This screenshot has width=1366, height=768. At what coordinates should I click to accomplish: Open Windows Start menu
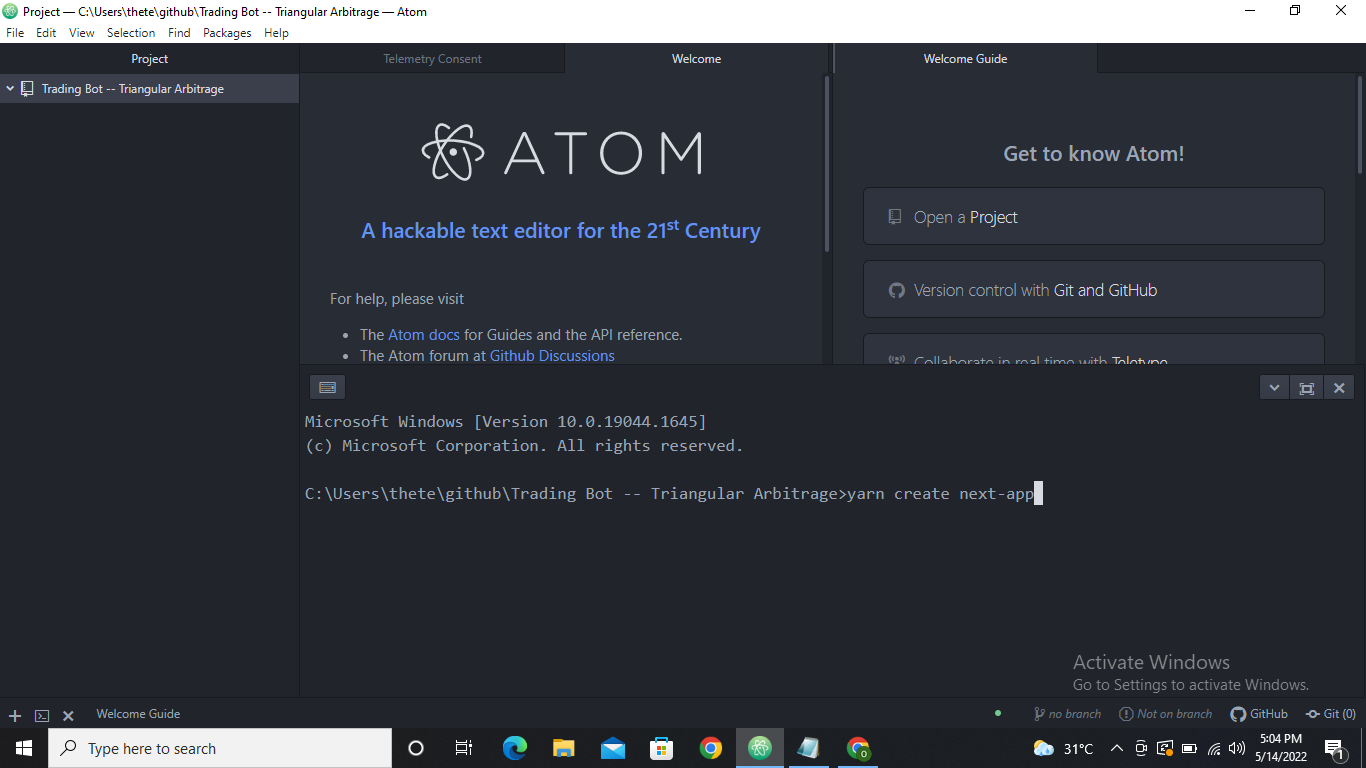24,748
